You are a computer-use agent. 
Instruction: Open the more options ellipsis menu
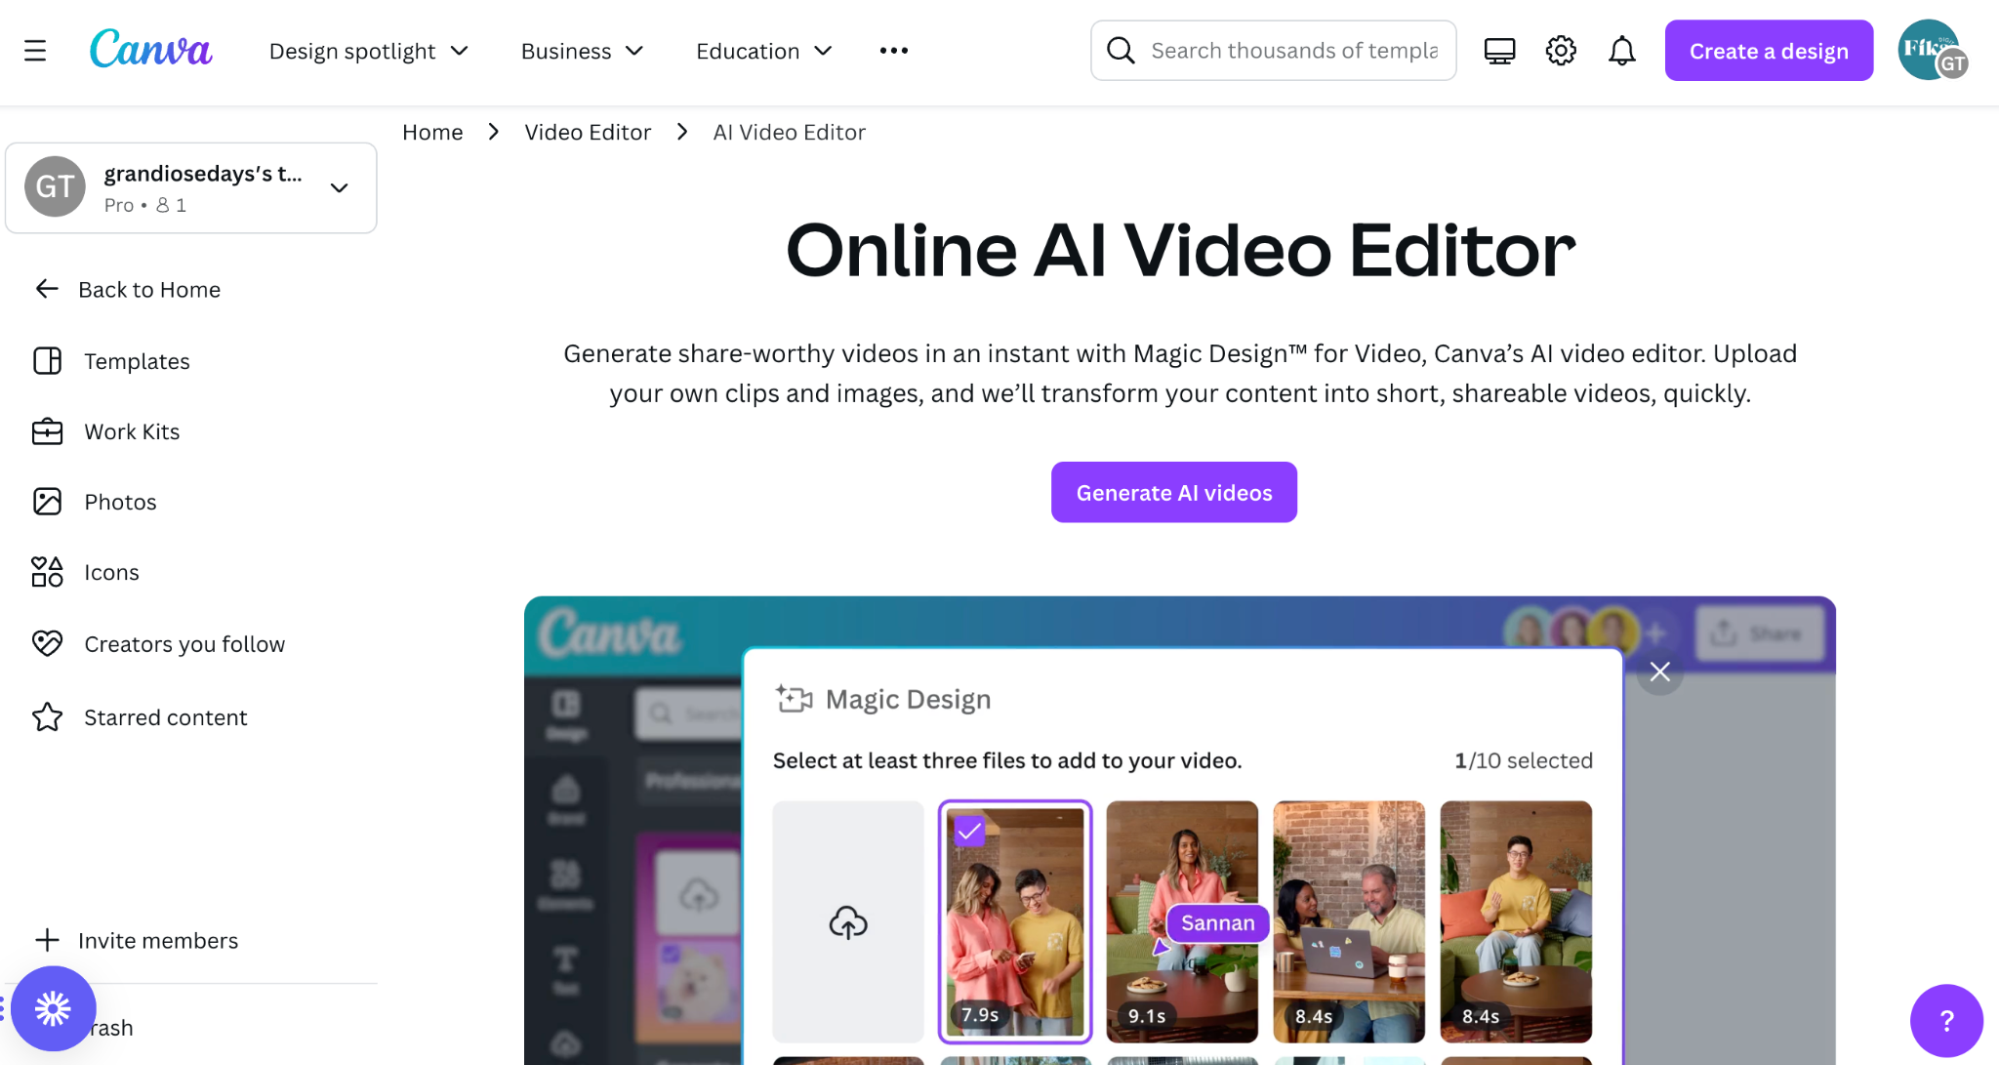pyautogui.click(x=894, y=50)
